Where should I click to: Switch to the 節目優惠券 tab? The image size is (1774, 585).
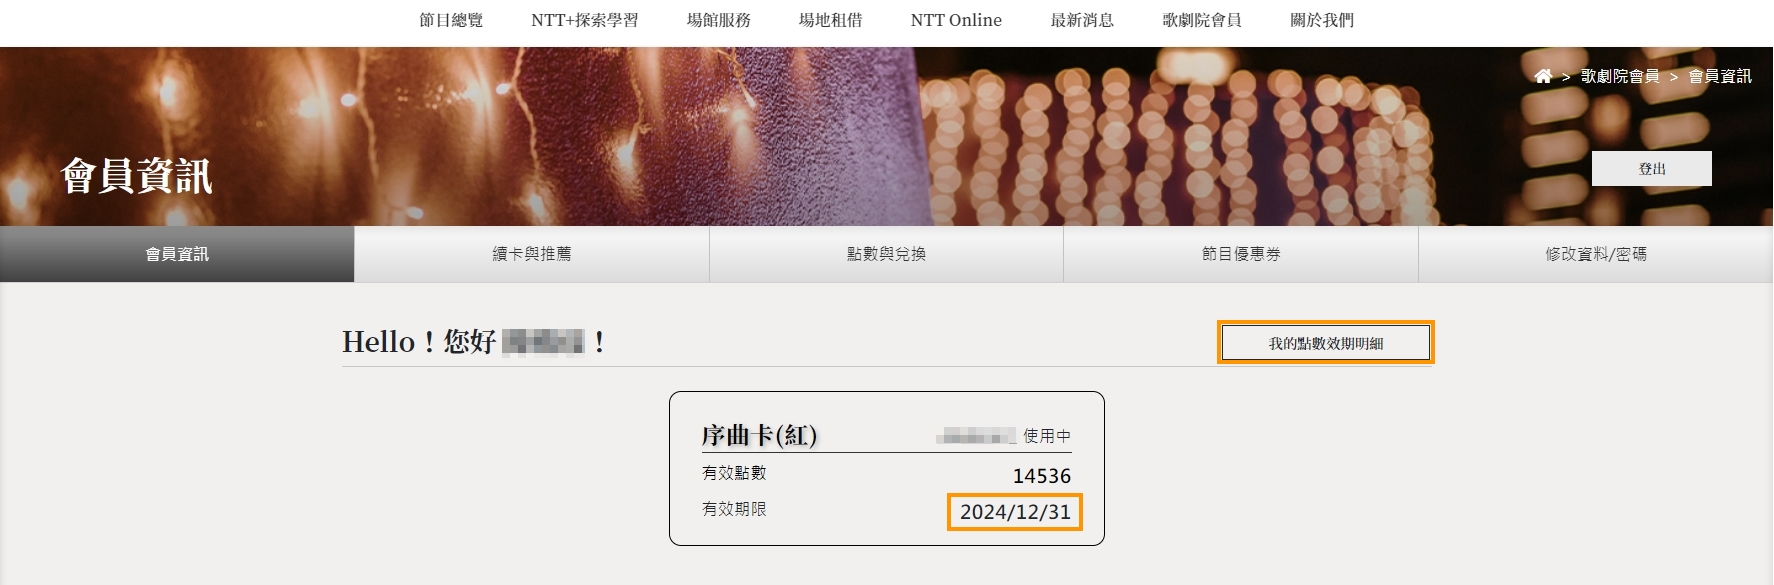[1241, 254]
